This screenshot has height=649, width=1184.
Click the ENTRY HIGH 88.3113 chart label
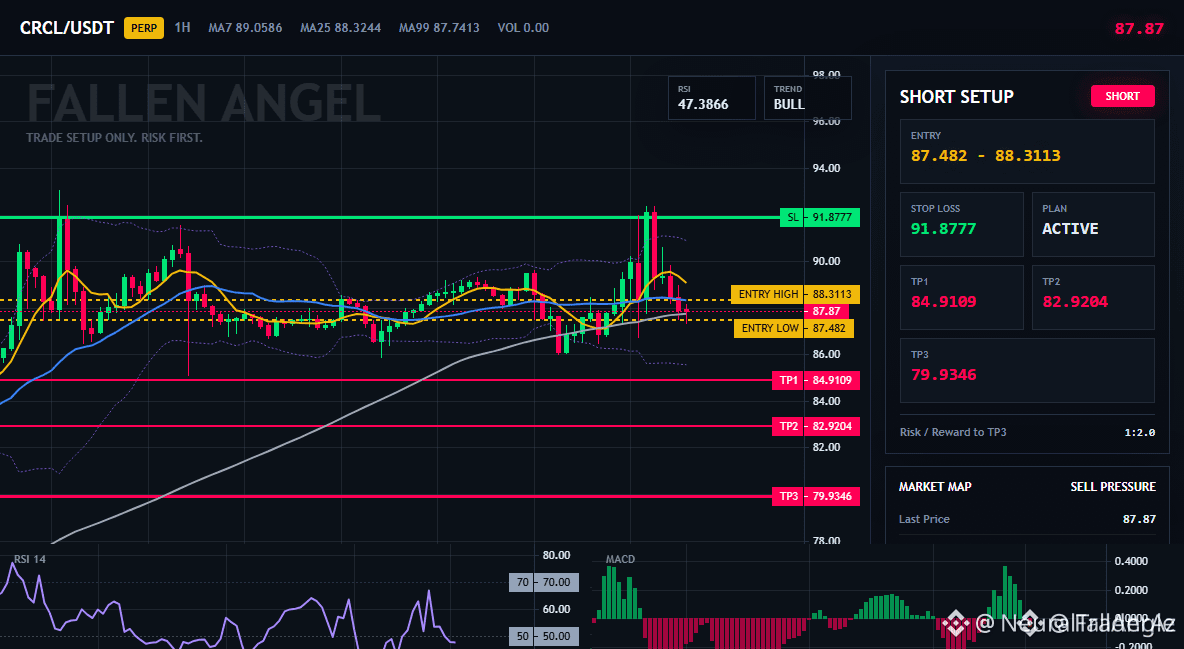[x=795, y=294]
